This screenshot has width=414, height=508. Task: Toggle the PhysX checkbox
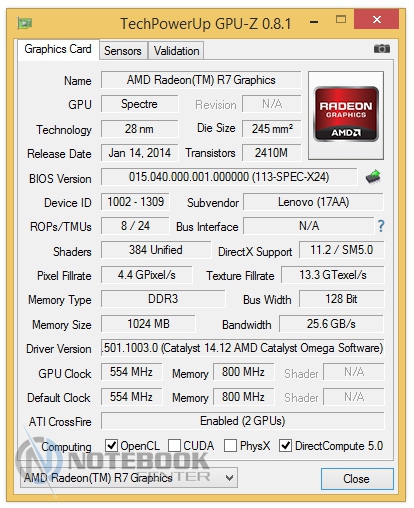click(230, 445)
